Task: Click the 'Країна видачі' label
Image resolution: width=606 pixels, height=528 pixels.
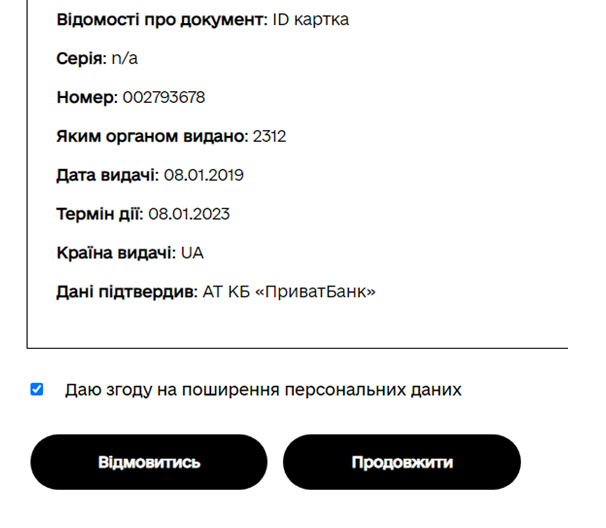Action: [116, 253]
